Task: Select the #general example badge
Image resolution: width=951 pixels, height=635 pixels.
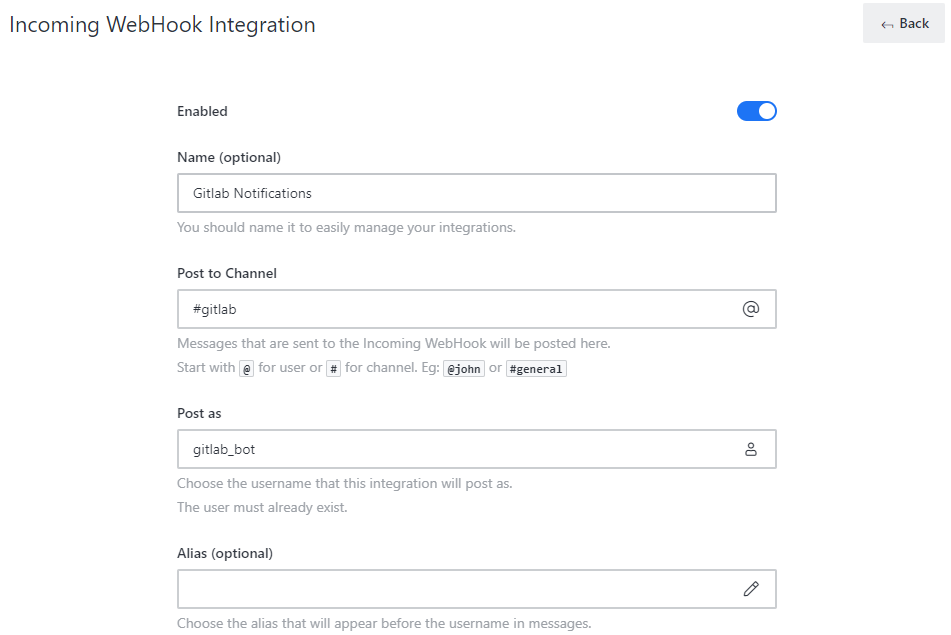Action: coord(536,368)
